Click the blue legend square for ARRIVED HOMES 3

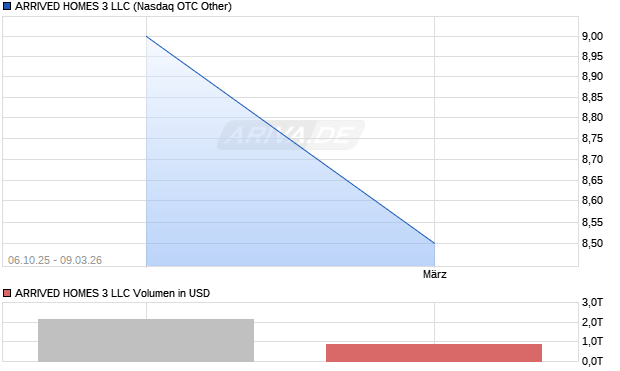tap(7, 6)
